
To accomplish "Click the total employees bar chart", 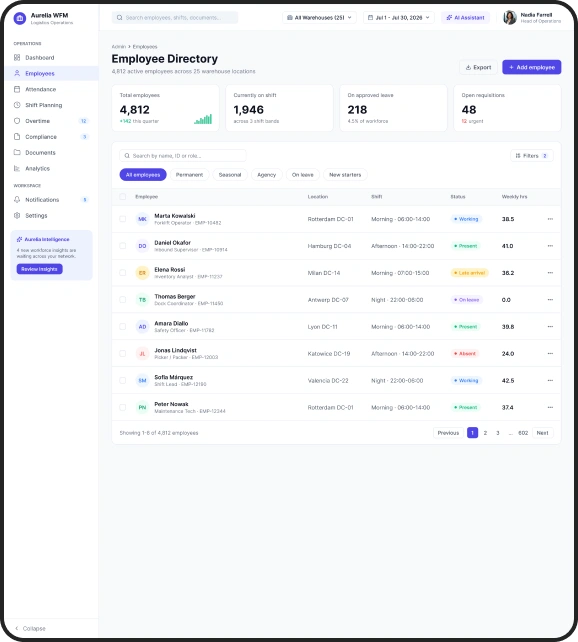I will 203,119.
